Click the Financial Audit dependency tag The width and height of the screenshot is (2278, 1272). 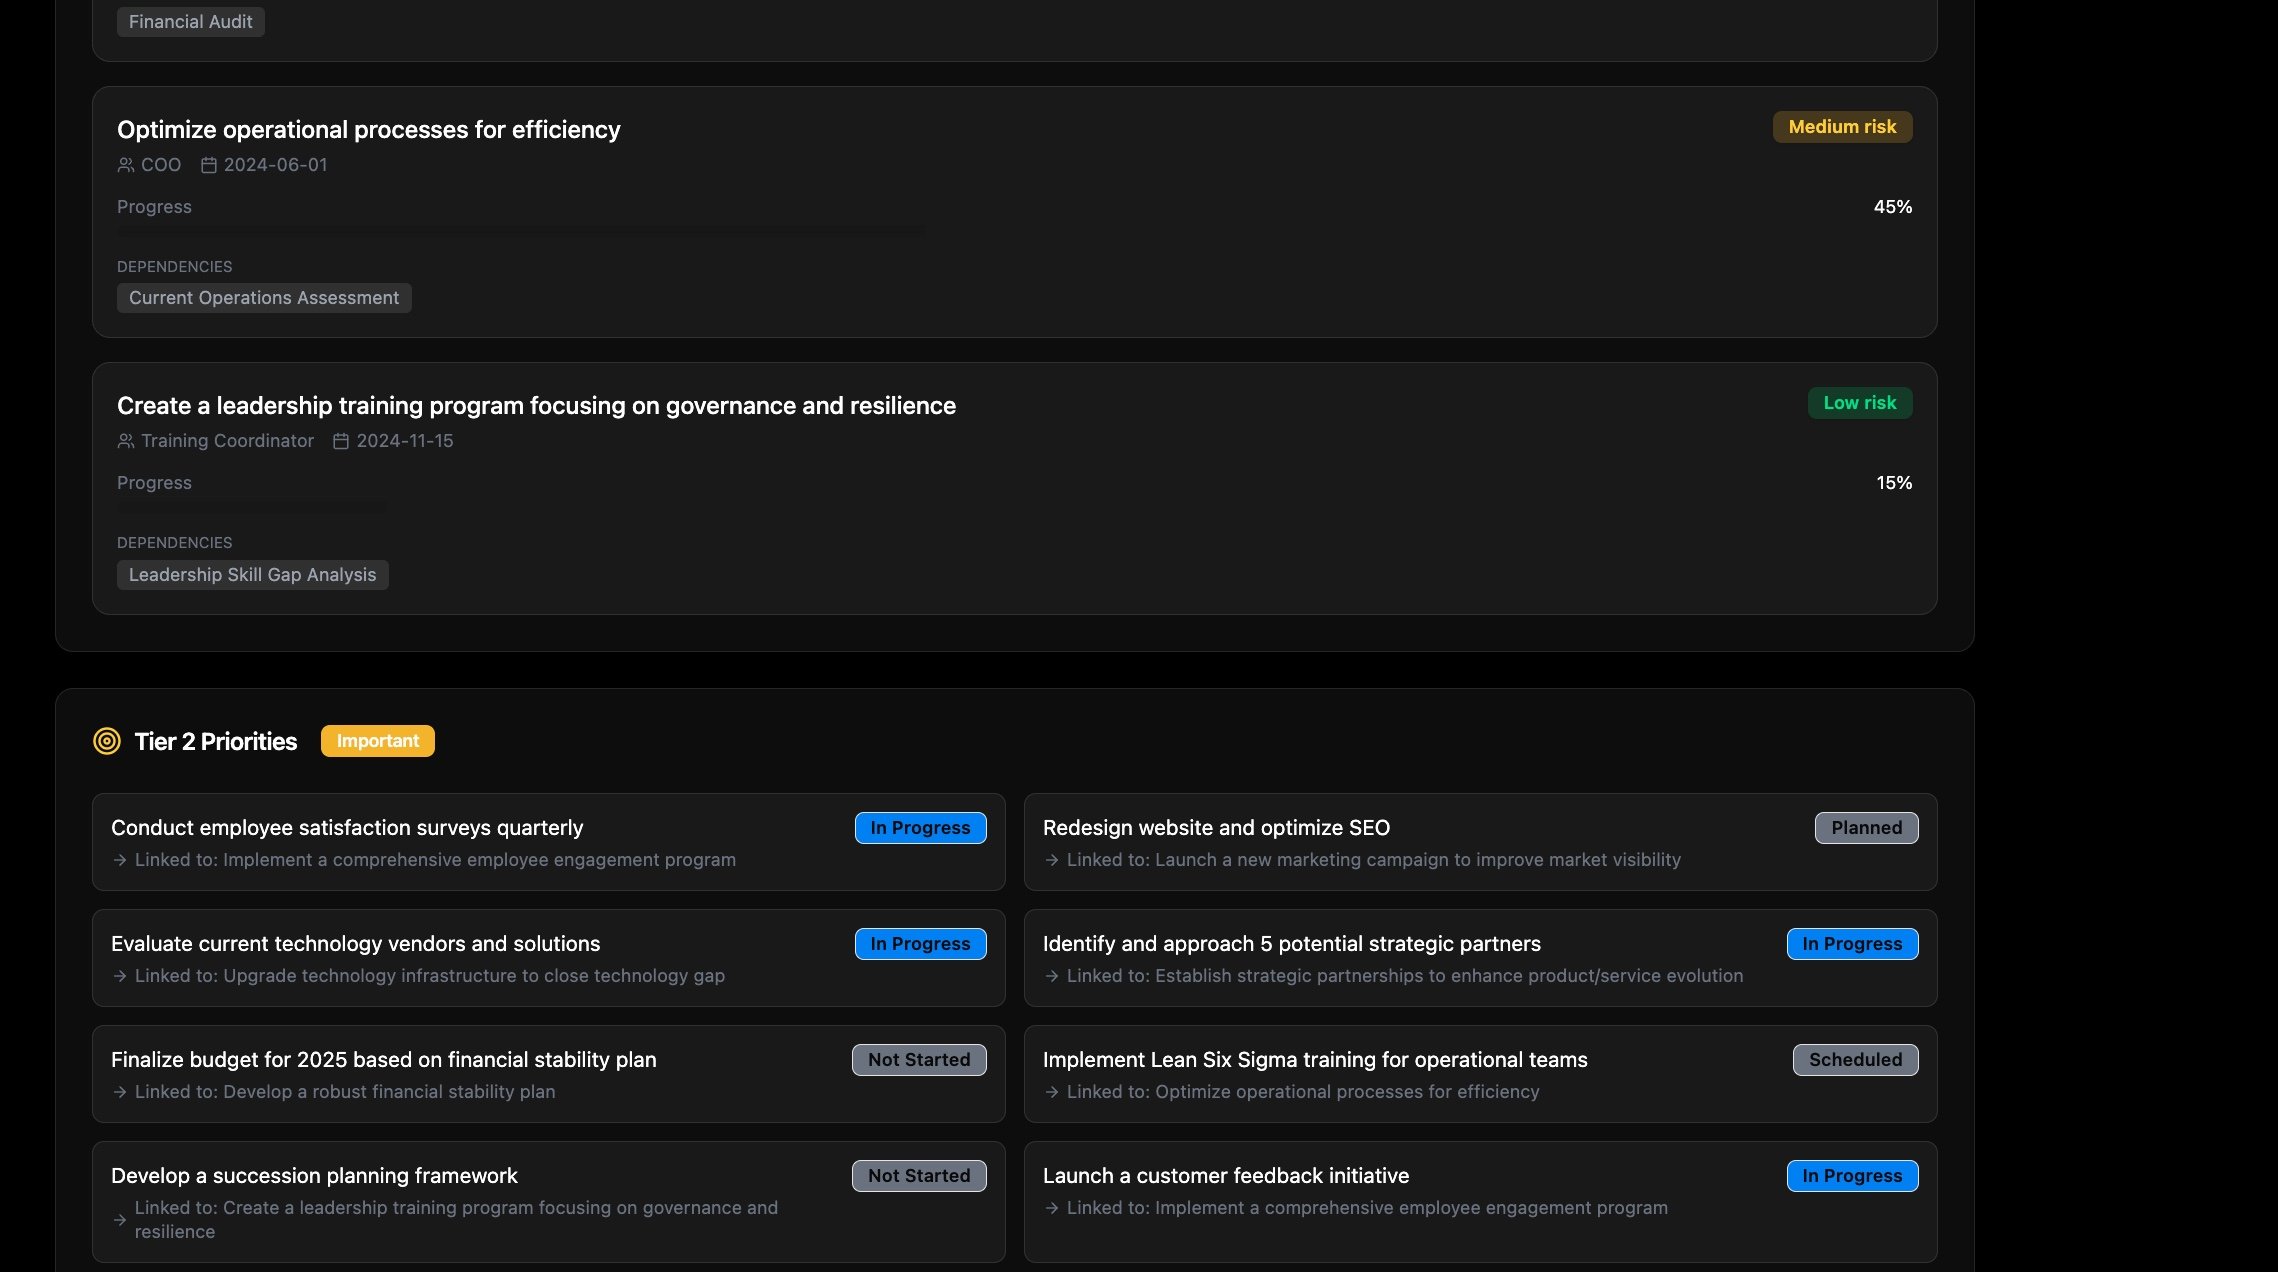(x=190, y=22)
